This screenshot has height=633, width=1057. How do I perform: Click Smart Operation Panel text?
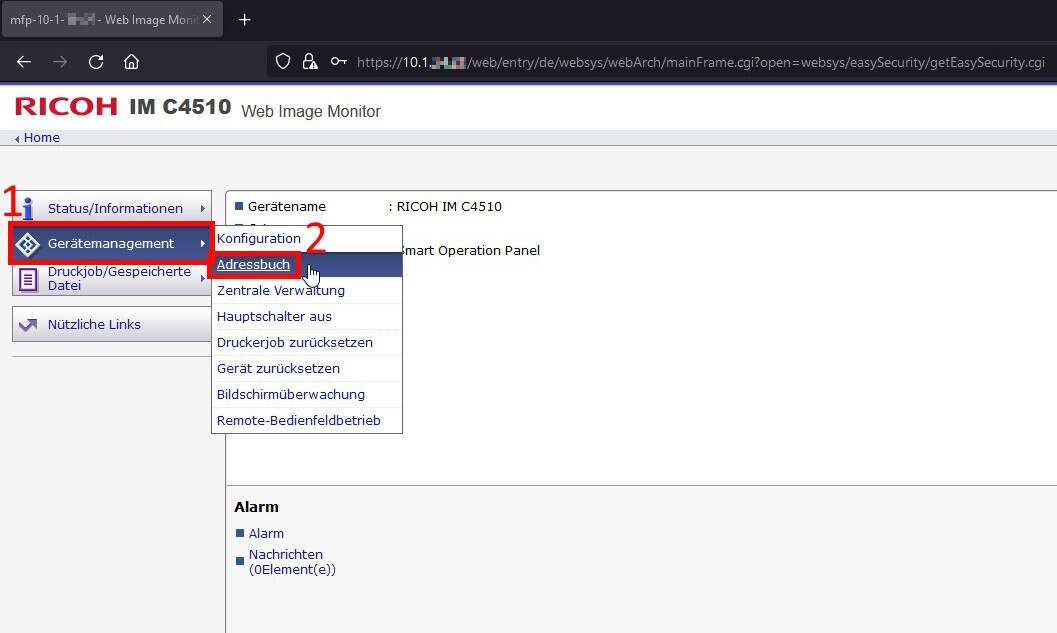coord(470,250)
